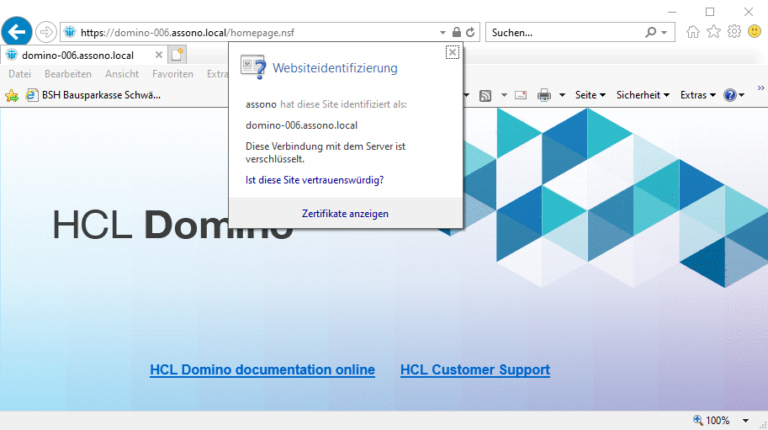Open the Extras command bar dropdown

coord(698,95)
